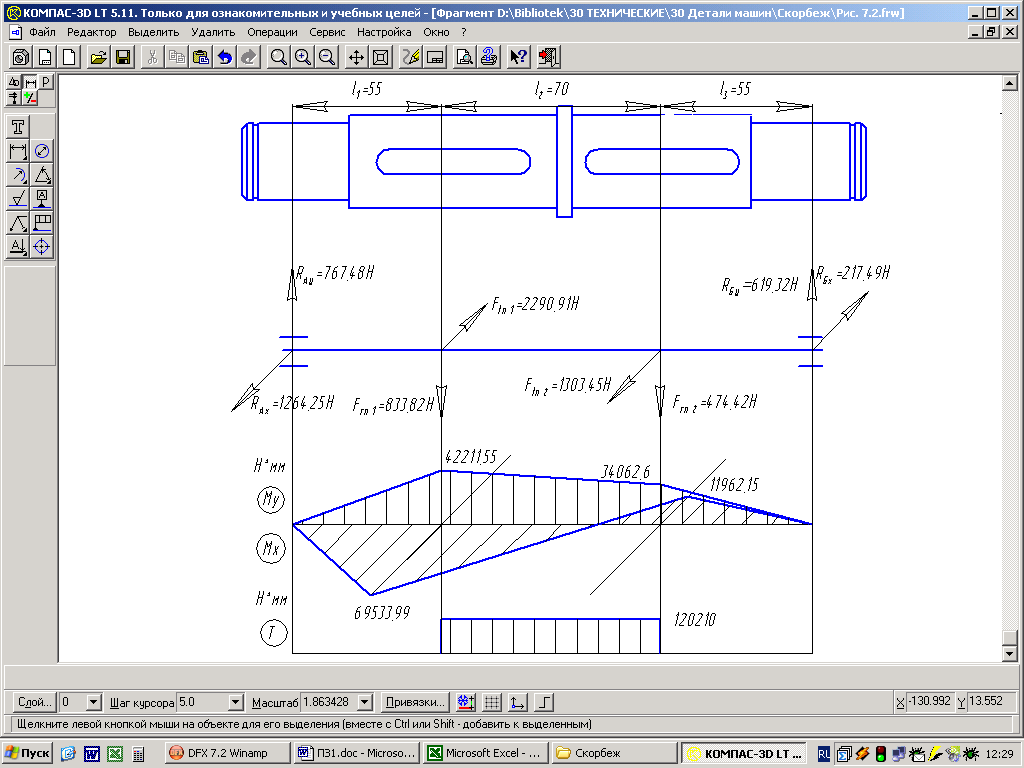Click the print preview icon
This screenshot has height=768, width=1024.
pos(464,57)
